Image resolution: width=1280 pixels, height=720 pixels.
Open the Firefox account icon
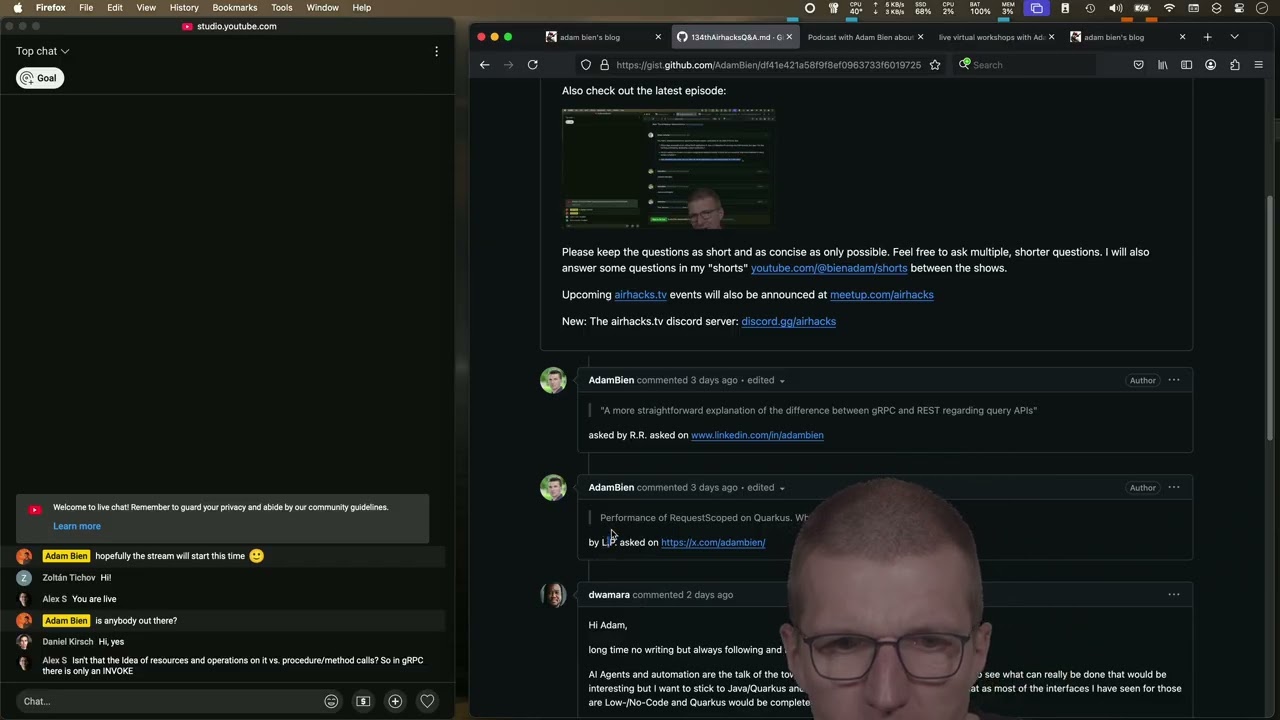click(x=1210, y=65)
